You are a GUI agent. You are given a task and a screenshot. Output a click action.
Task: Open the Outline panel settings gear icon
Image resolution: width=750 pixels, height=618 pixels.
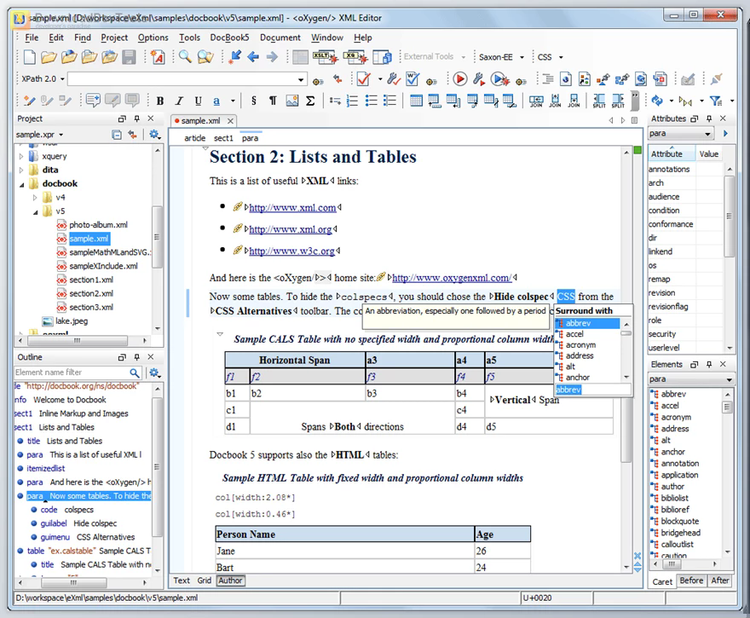pos(154,372)
